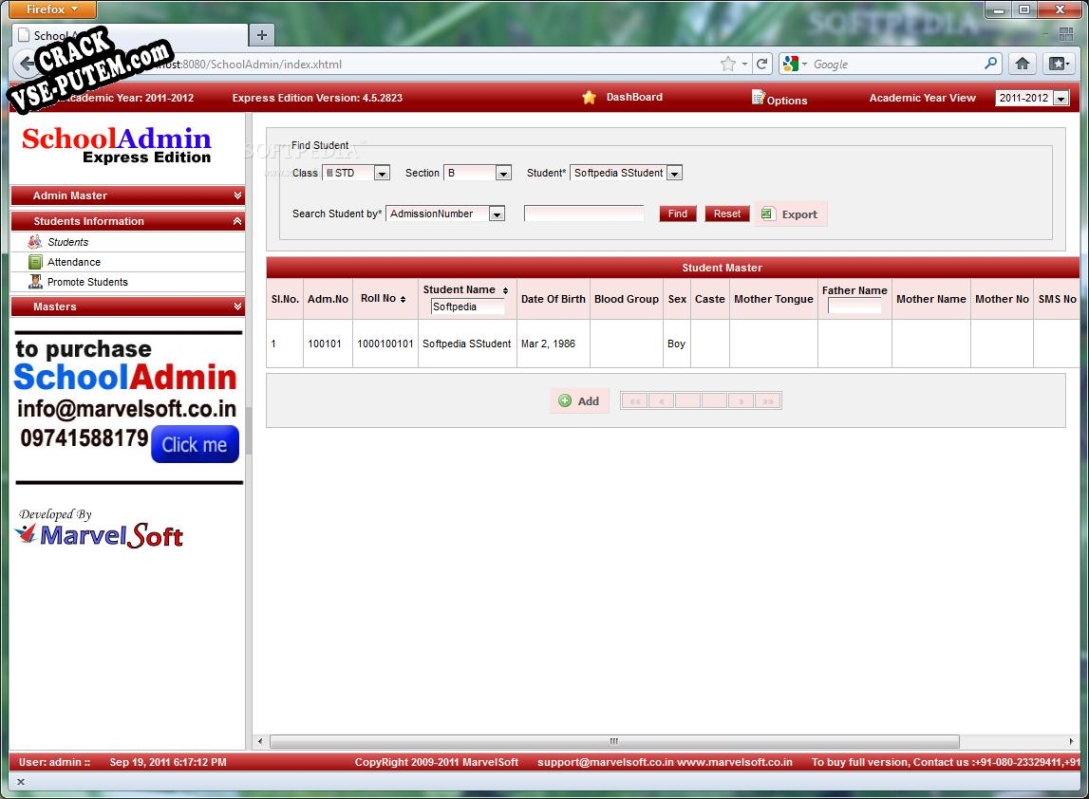Open Search Student by dropdown
This screenshot has width=1089, height=799.
[497, 214]
